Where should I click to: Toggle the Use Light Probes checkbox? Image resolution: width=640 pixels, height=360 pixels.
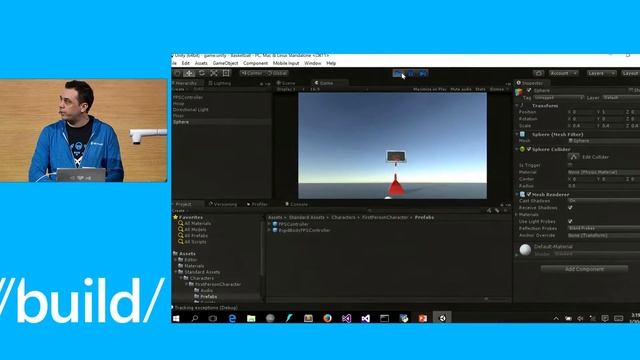click(570, 221)
